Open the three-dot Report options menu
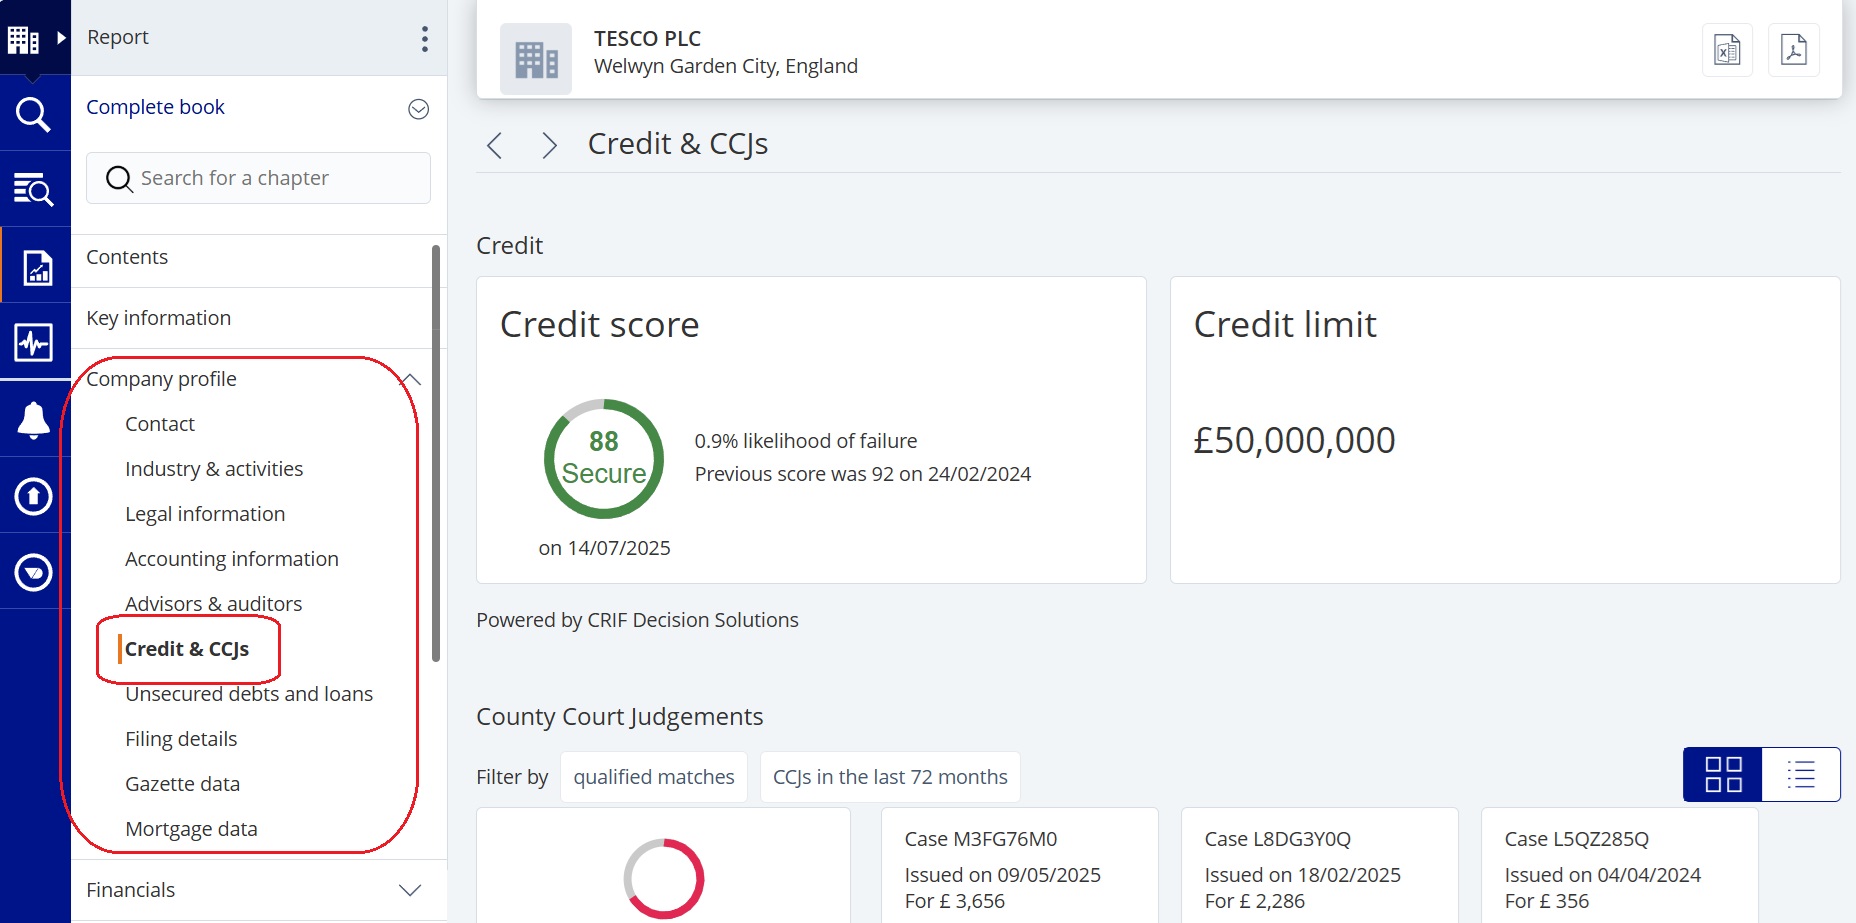The height and width of the screenshot is (923, 1856). (x=425, y=39)
